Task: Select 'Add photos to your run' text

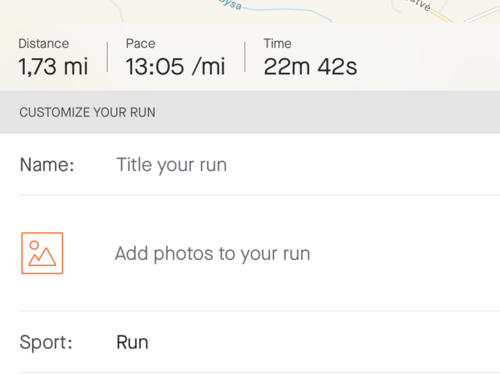Action: (212, 254)
